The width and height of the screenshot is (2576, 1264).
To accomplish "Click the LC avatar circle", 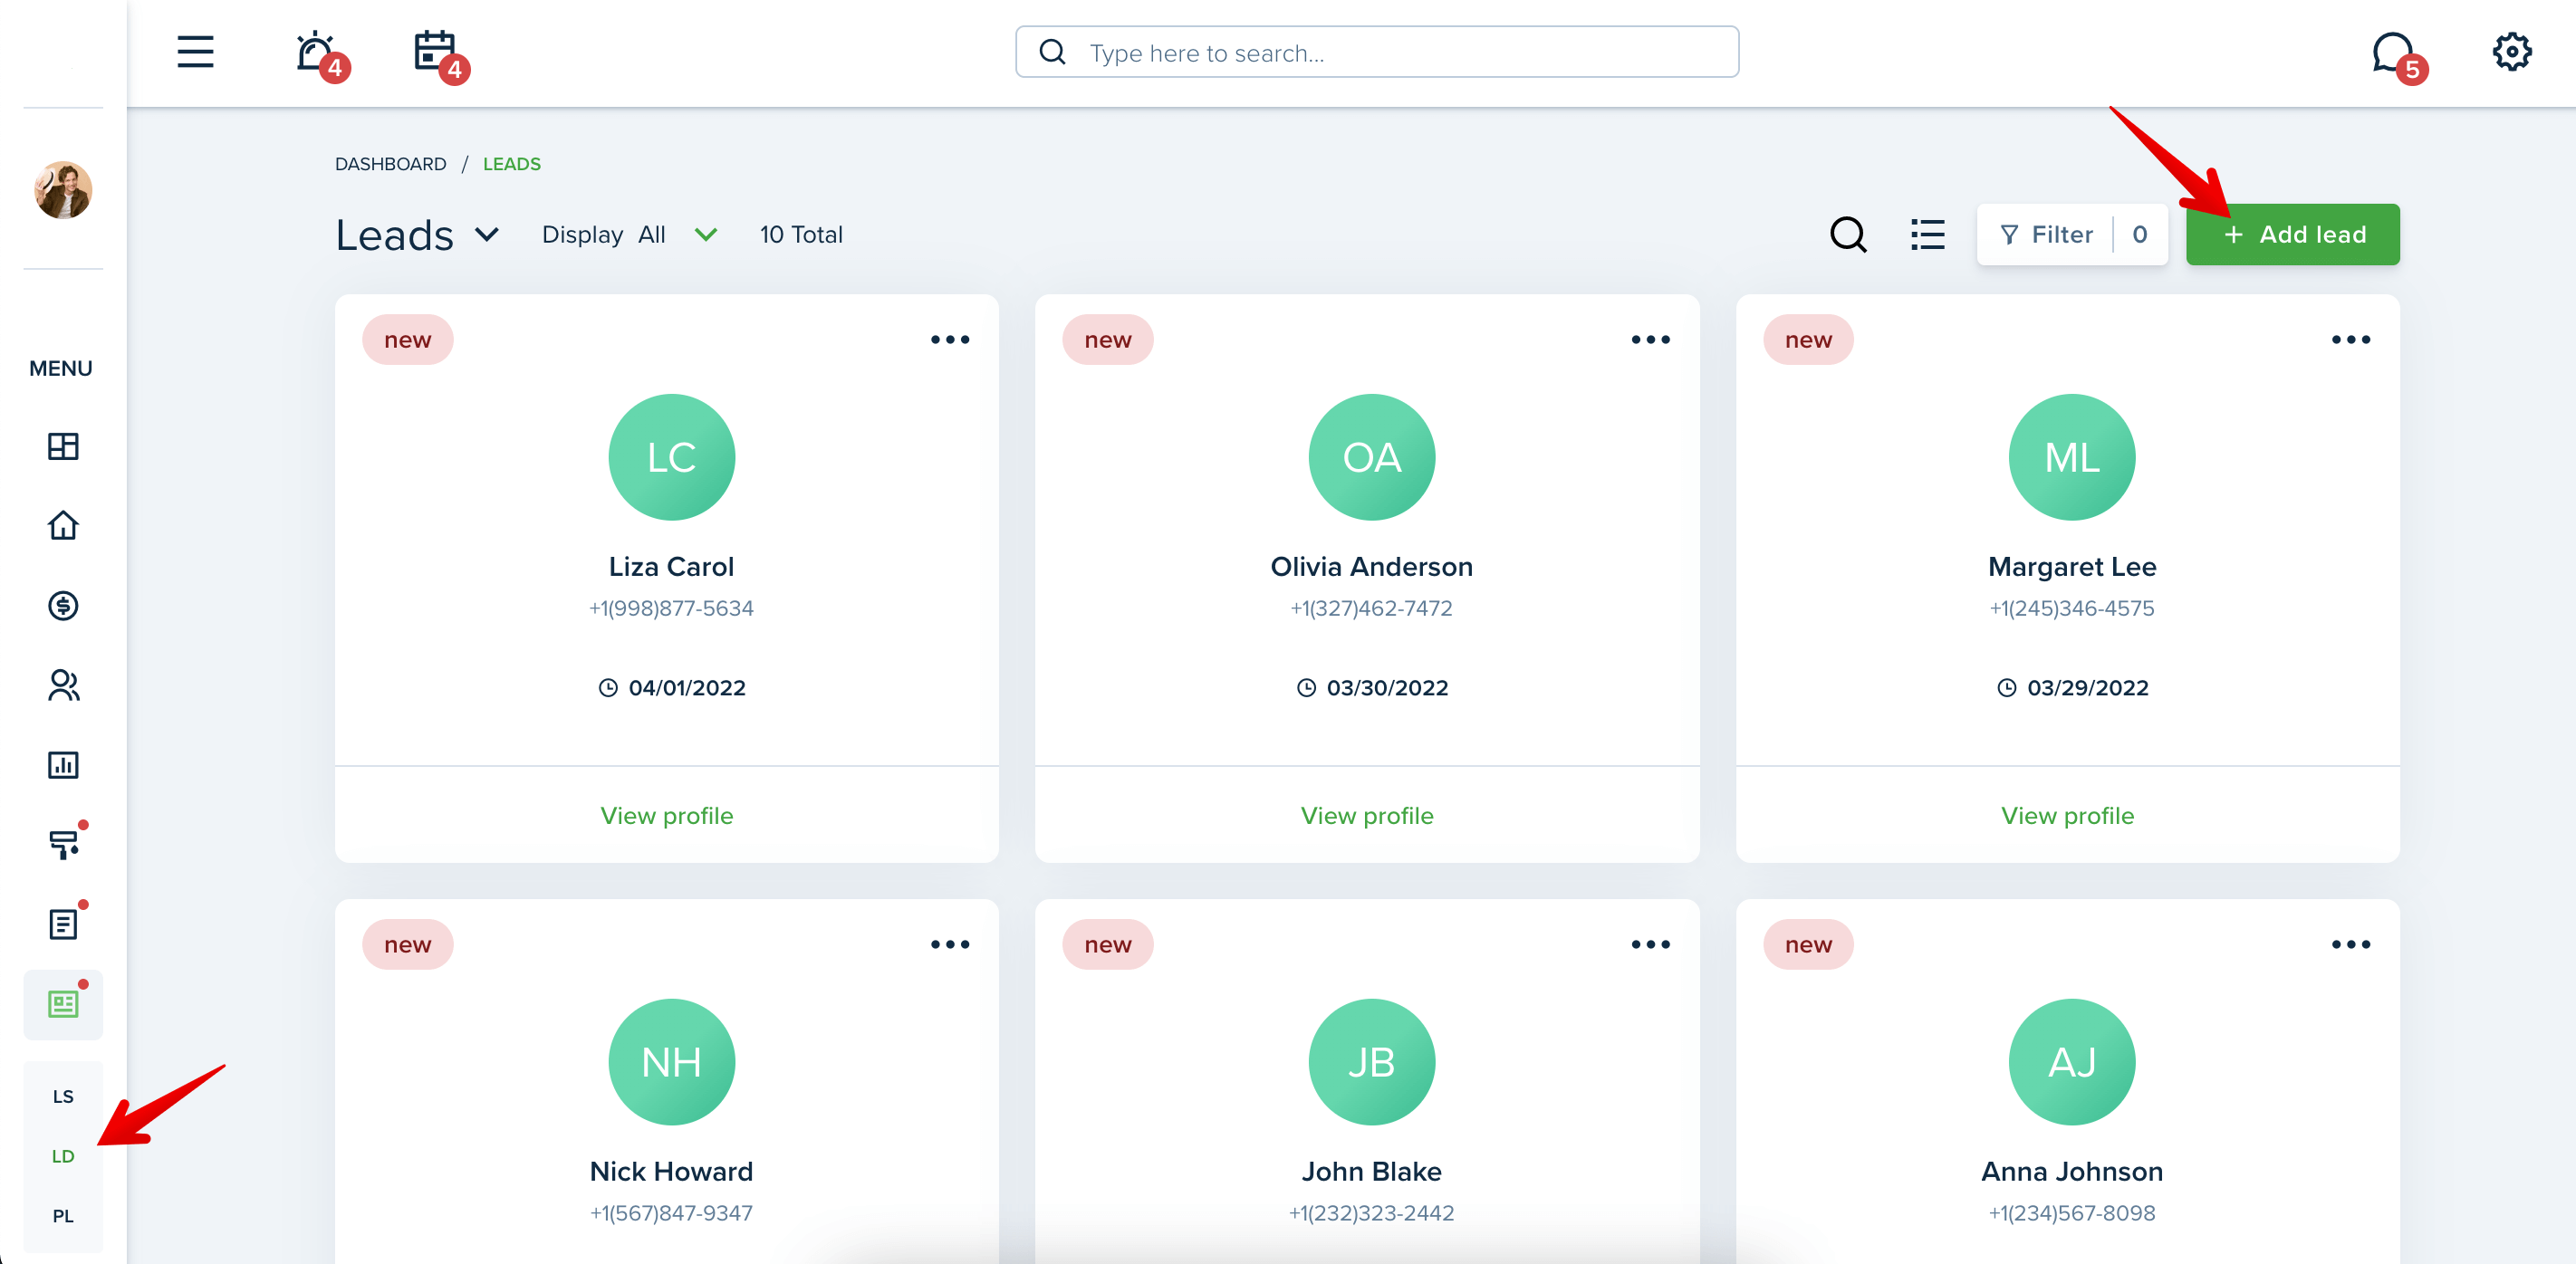I will point(671,457).
